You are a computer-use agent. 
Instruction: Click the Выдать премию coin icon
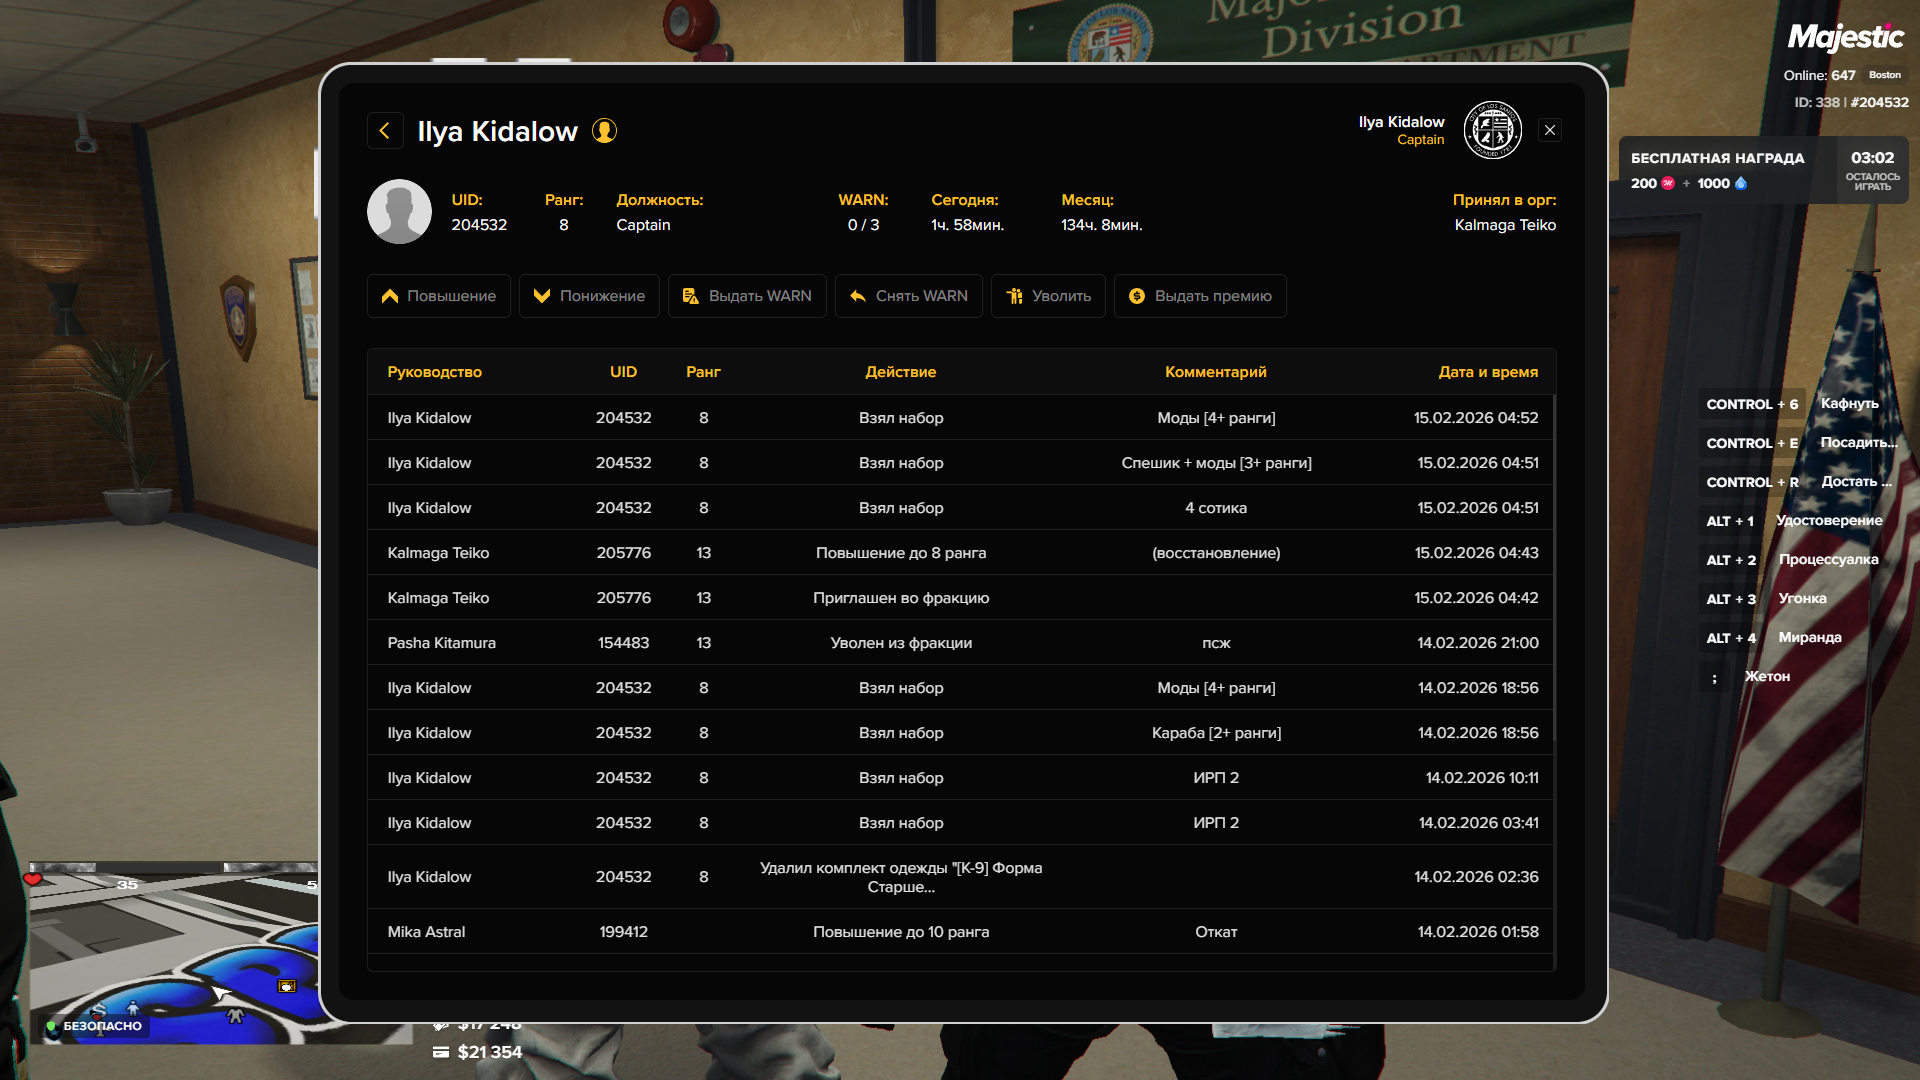(1136, 296)
